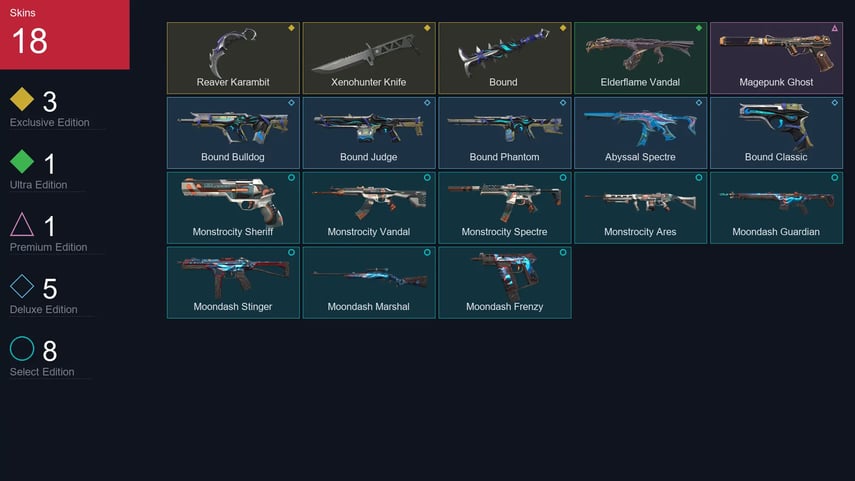
Task: Select the blue Deluxe Edition diamond icon
Action: pos(22,286)
